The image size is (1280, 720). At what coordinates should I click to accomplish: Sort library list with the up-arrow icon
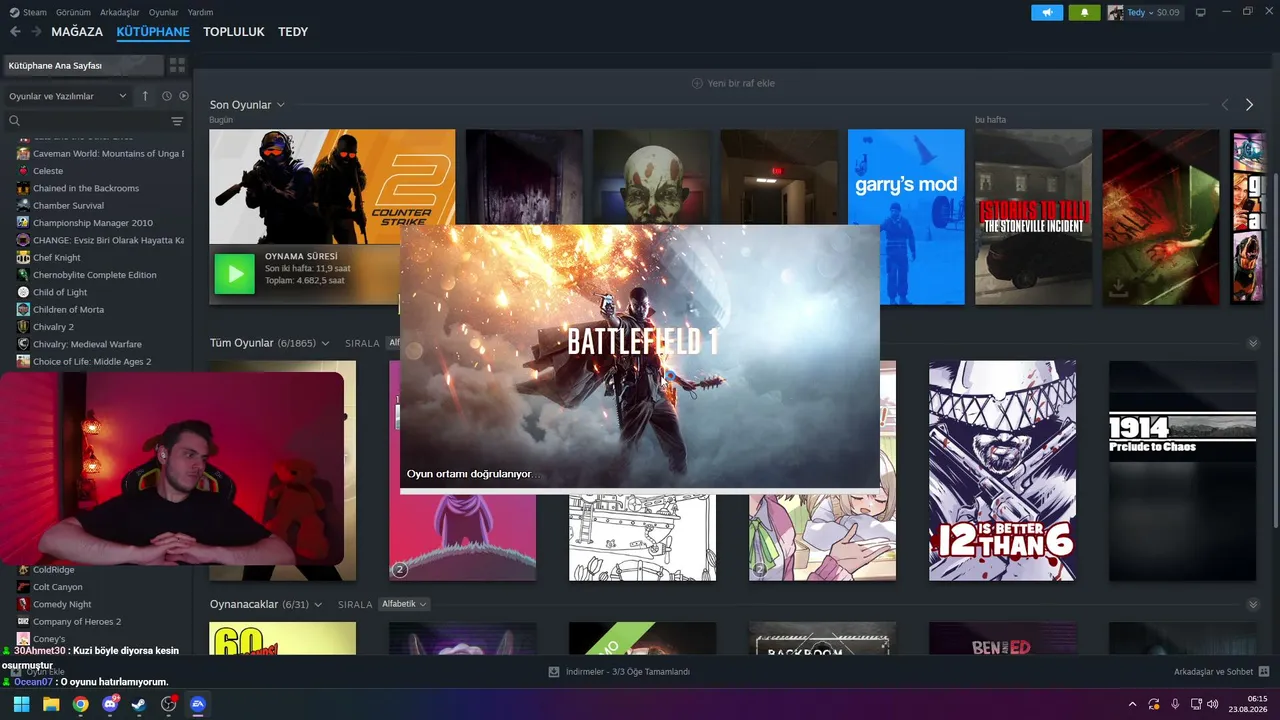pyautogui.click(x=145, y=96)
